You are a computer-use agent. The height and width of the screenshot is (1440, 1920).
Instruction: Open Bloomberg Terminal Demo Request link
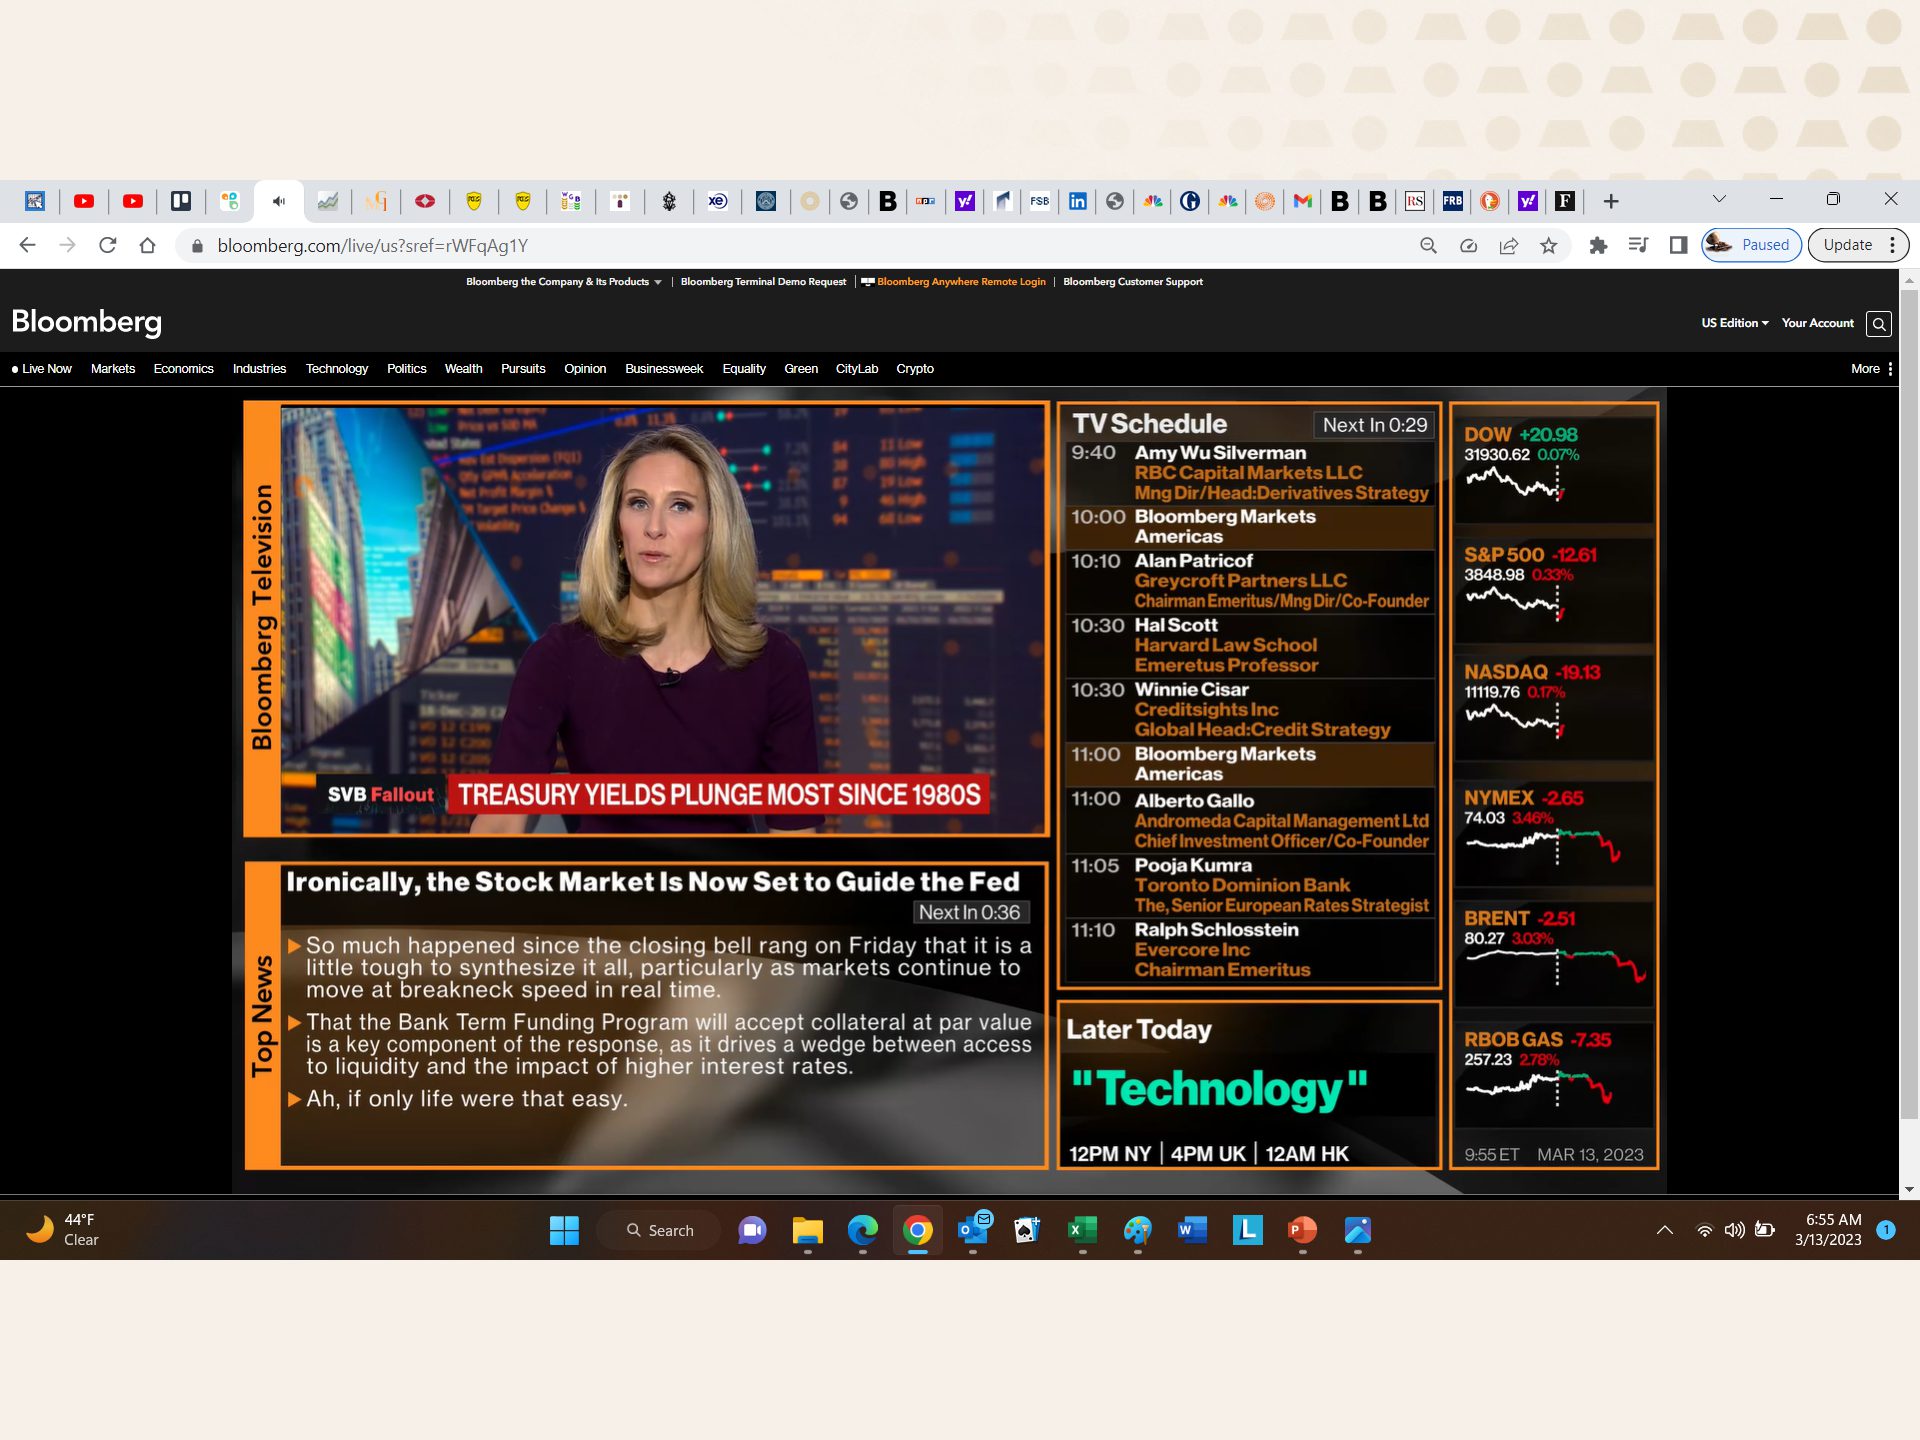763,282
